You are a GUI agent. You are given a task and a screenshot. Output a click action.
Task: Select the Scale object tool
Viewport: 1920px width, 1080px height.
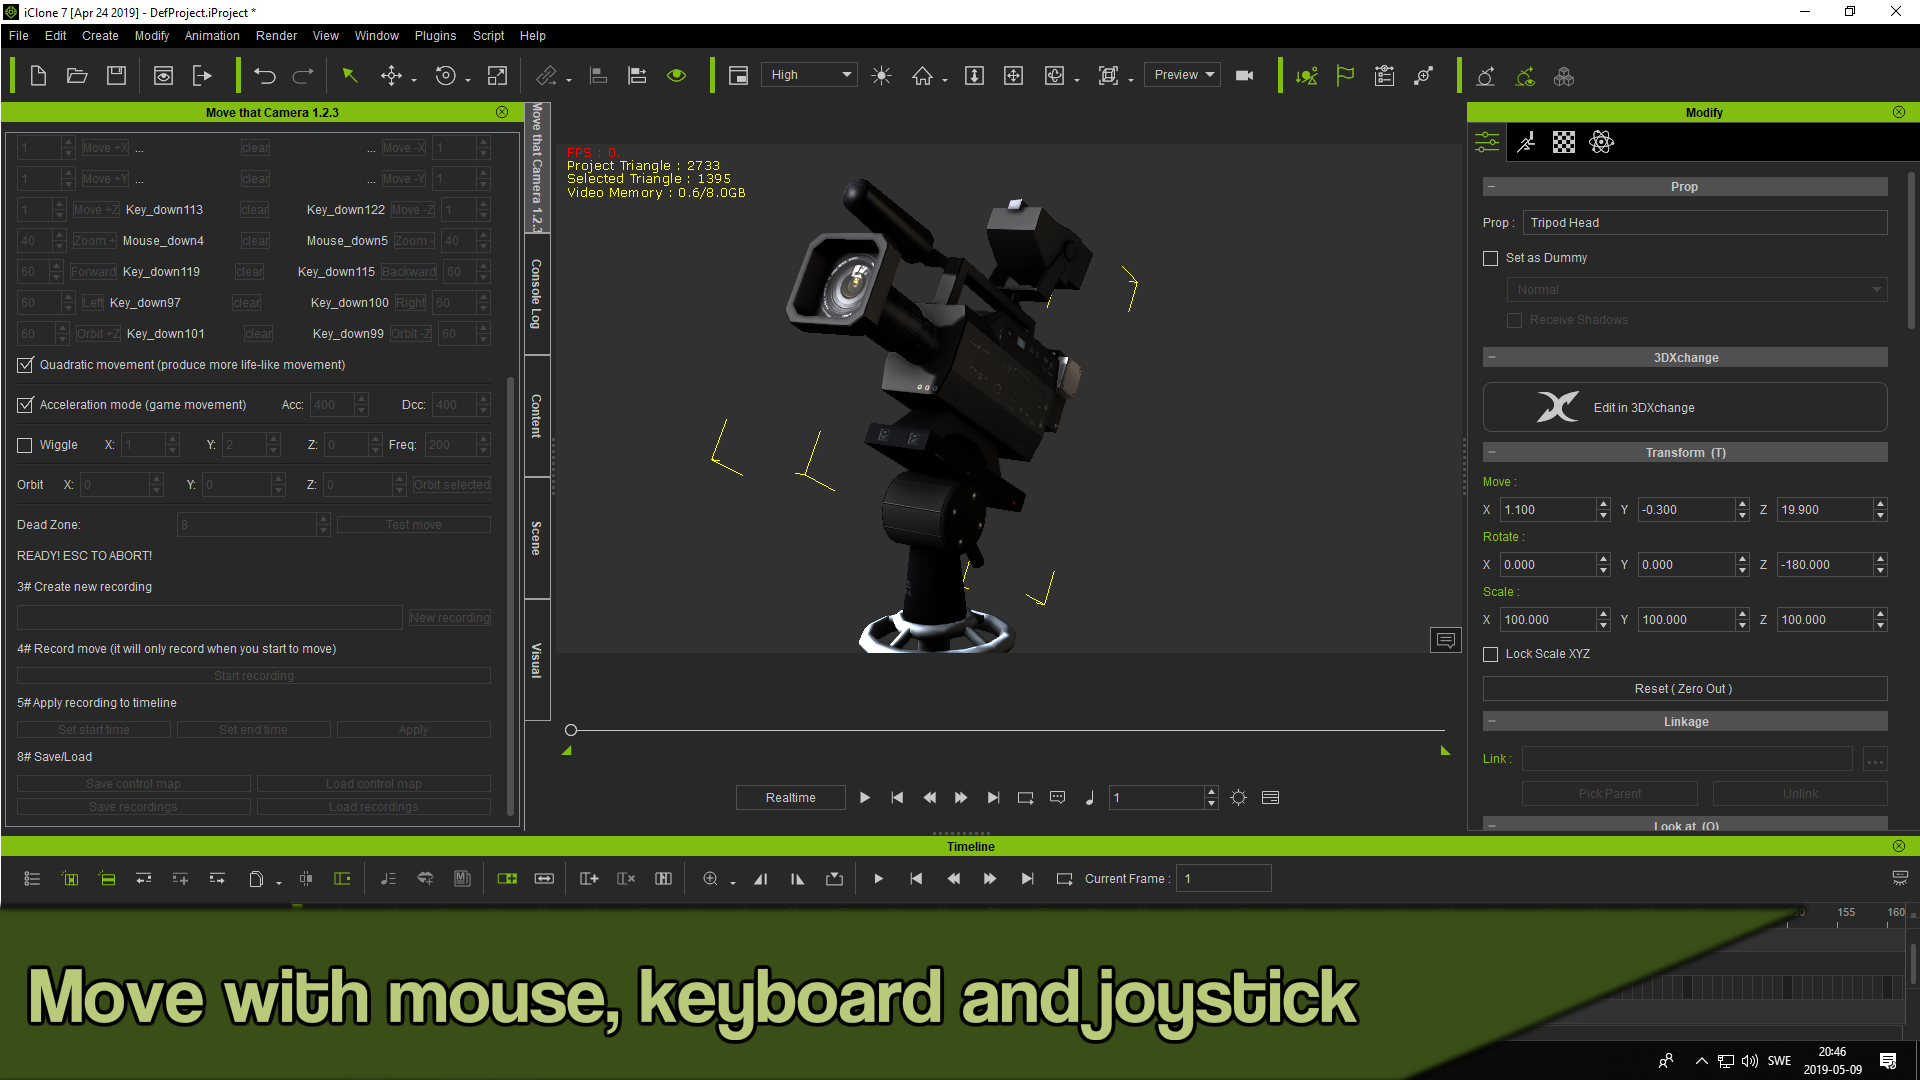tap(497, 76)
